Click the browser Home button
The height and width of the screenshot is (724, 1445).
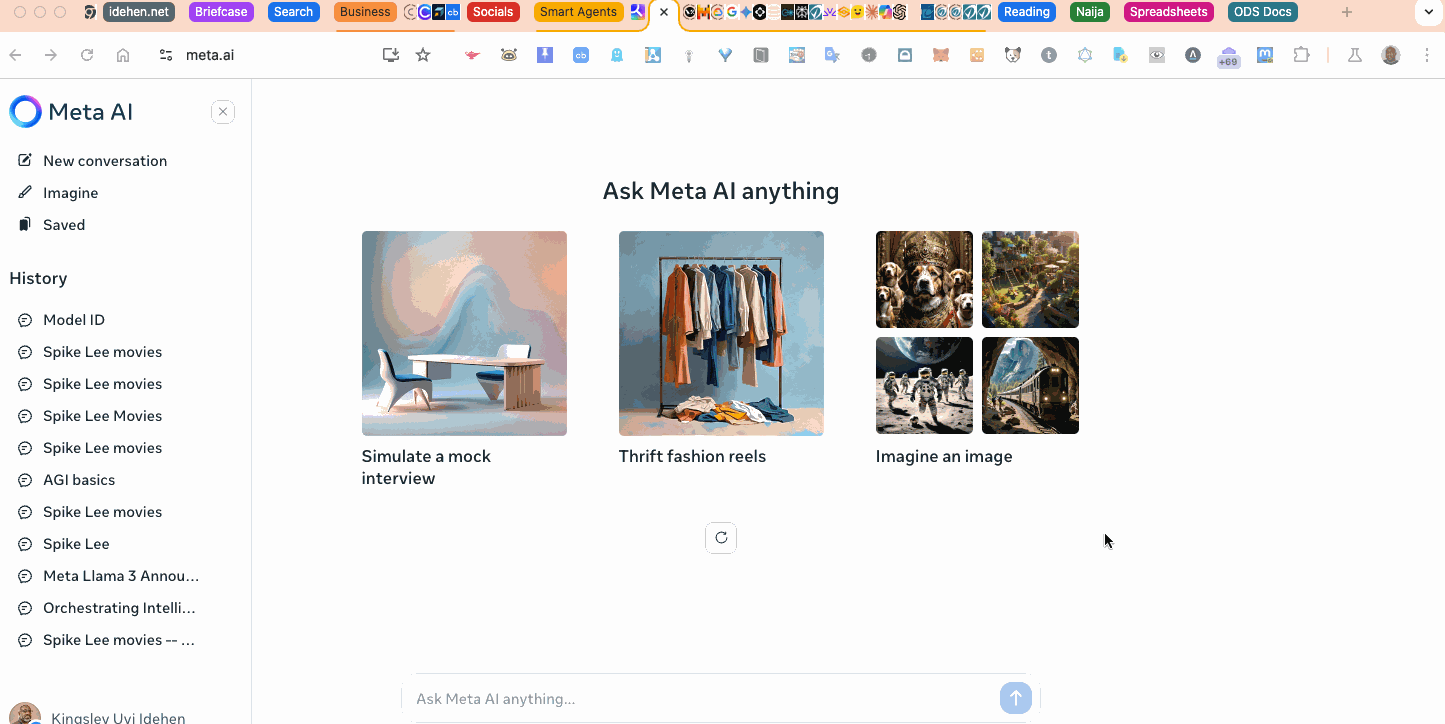click(123, 55)
